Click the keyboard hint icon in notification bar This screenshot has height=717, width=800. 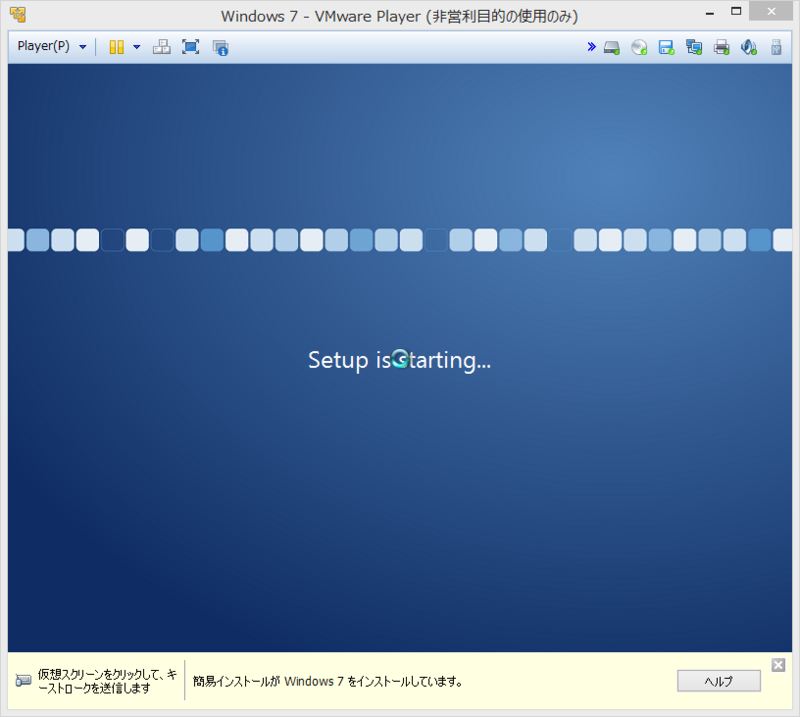coord(23,680)
